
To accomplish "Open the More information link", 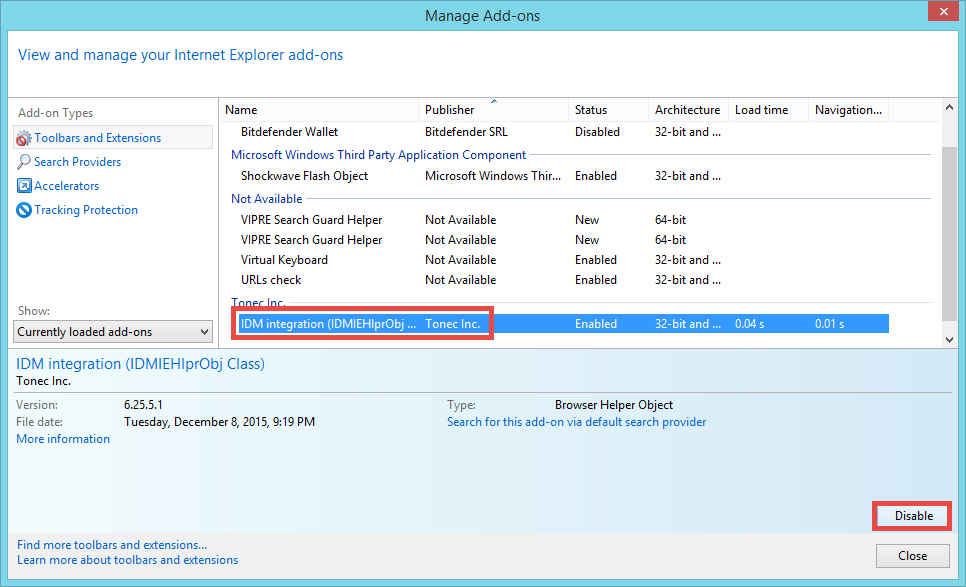I will [x=63, y=439].
